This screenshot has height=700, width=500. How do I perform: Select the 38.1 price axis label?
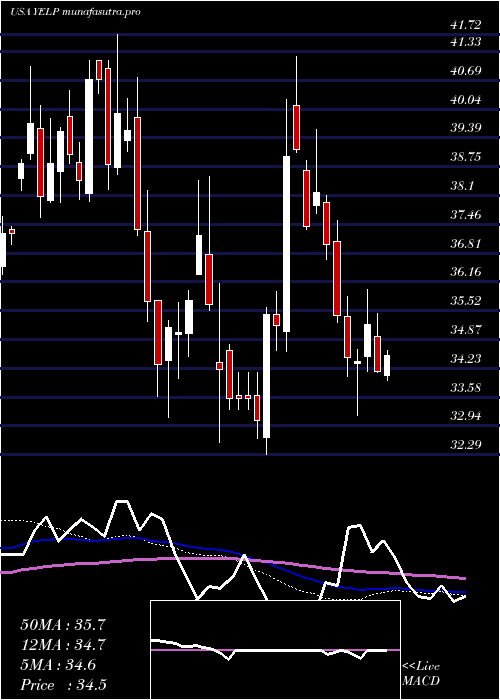coord(462,186)
